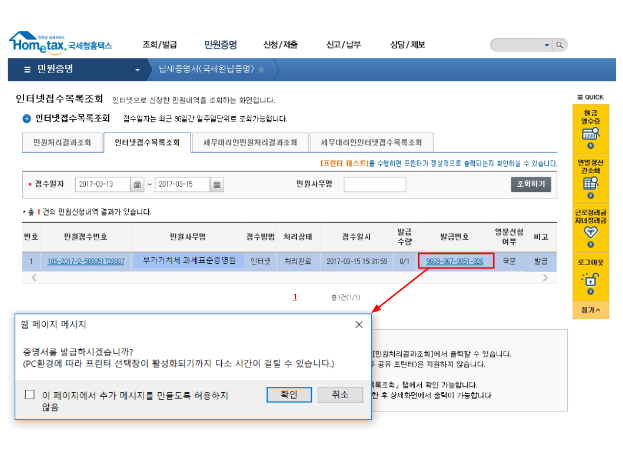Switch to the 인터넷접수목록조회 tab
Viewport: 623px width, 469px height.
pyautogui.click(x=147, y=142)
